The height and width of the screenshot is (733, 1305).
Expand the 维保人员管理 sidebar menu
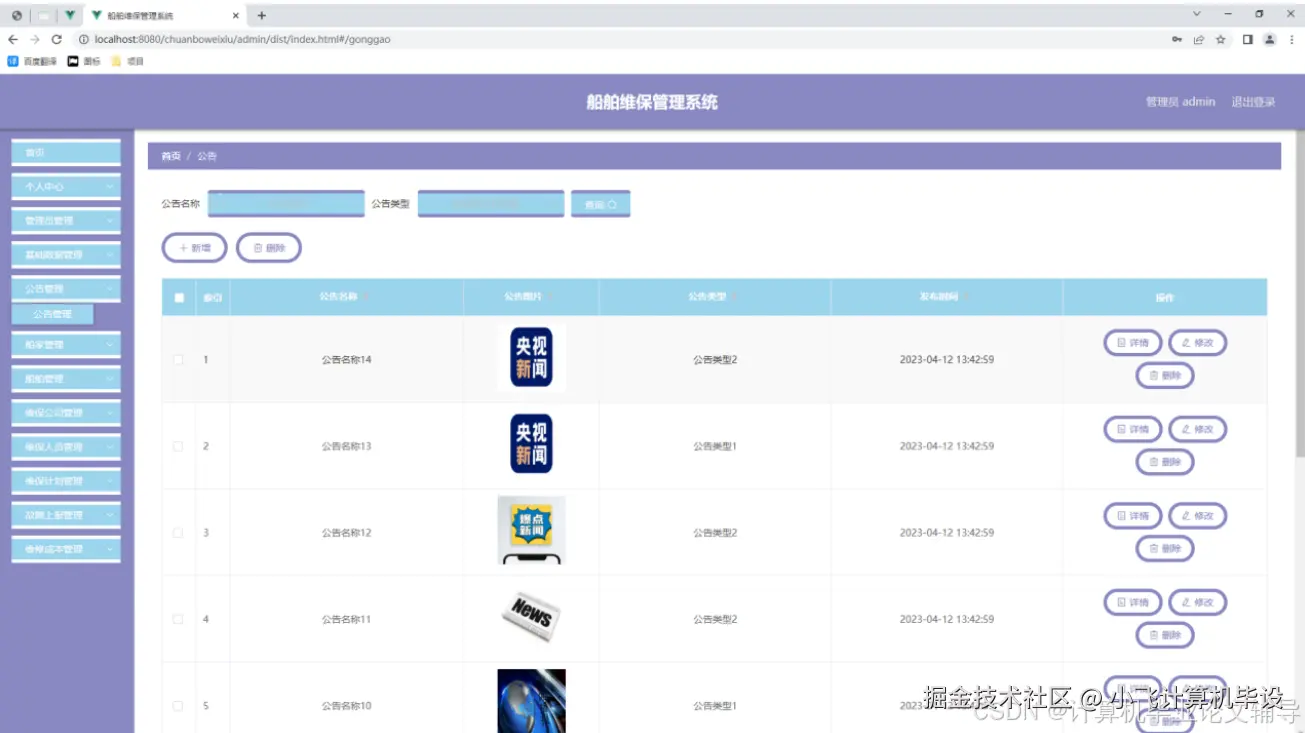(66, 447)
